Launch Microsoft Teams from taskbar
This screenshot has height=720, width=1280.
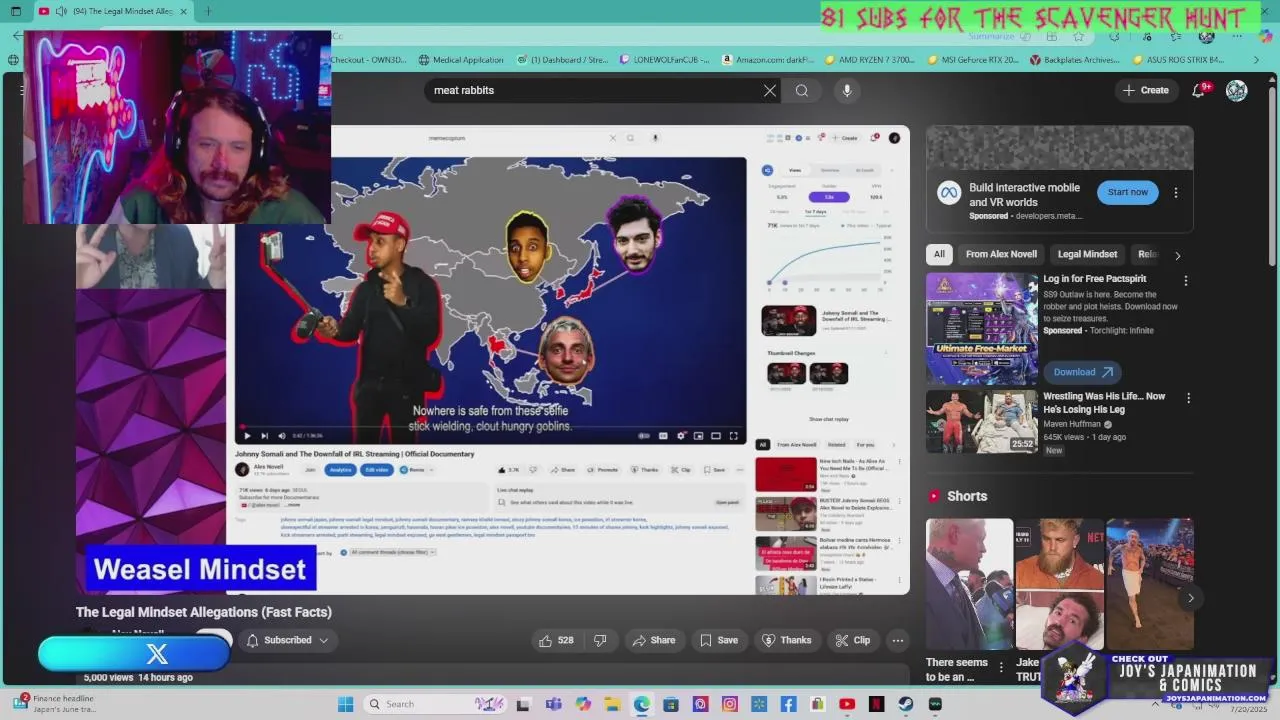[553, 704]
